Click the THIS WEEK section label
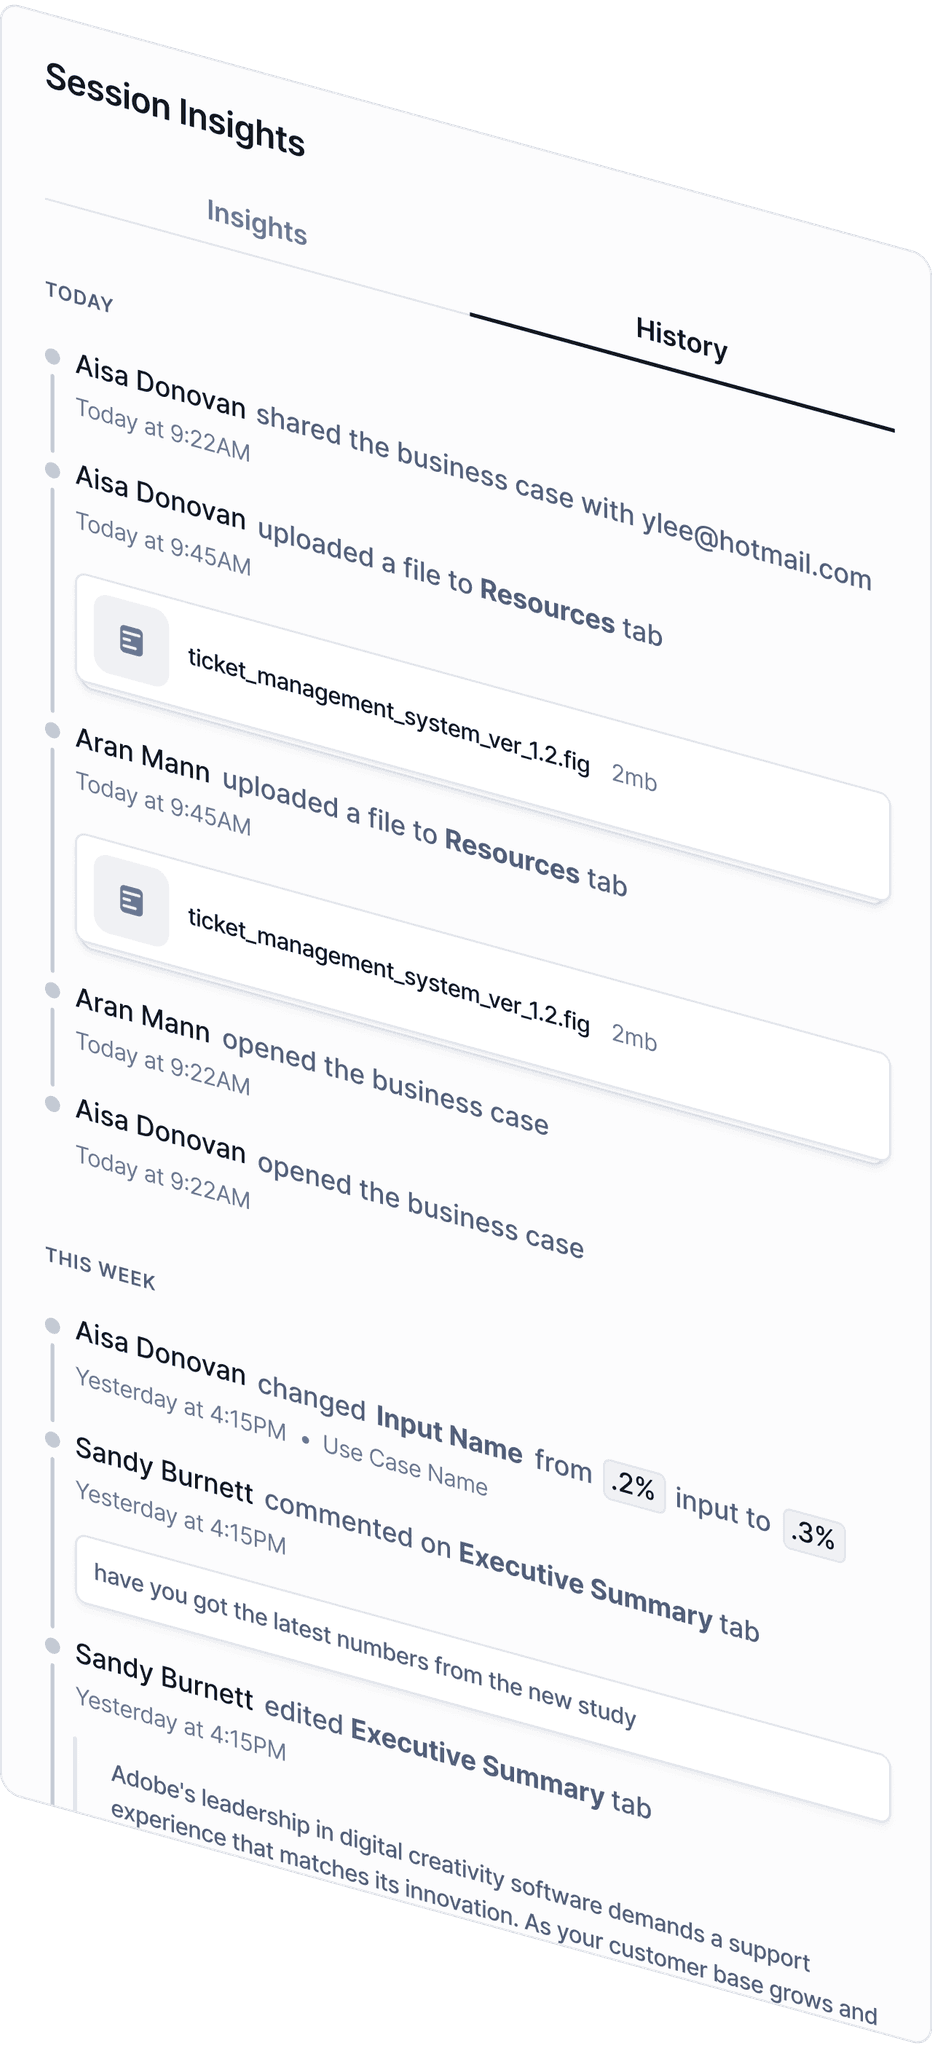 pos(100,1269)
